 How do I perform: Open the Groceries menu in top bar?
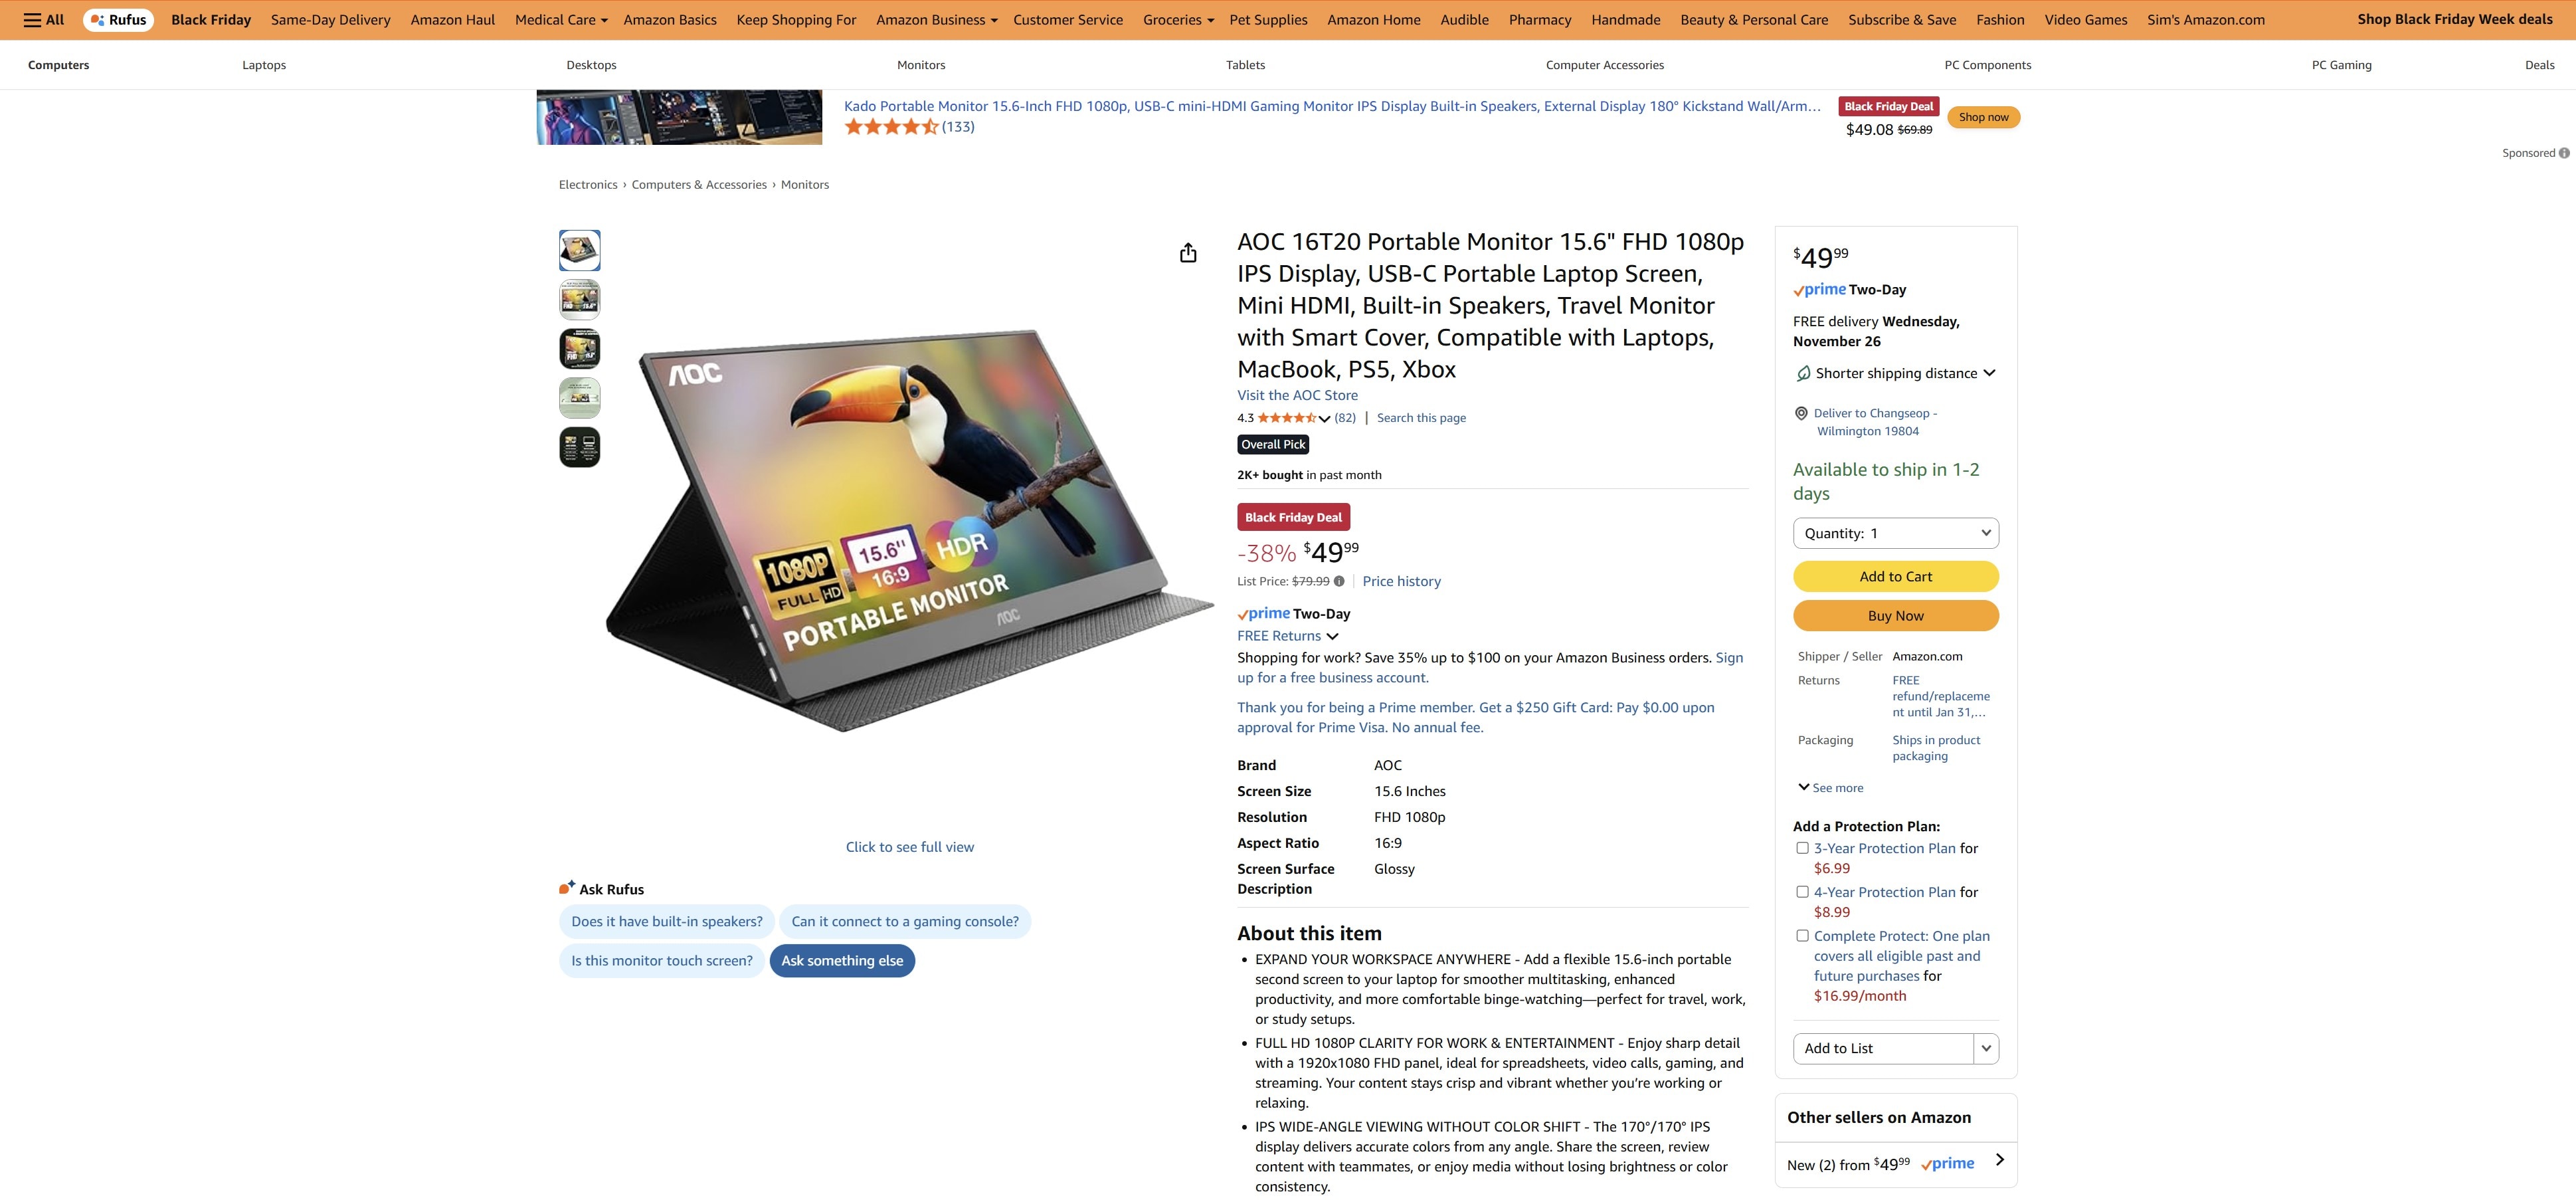coord(1178,20)
